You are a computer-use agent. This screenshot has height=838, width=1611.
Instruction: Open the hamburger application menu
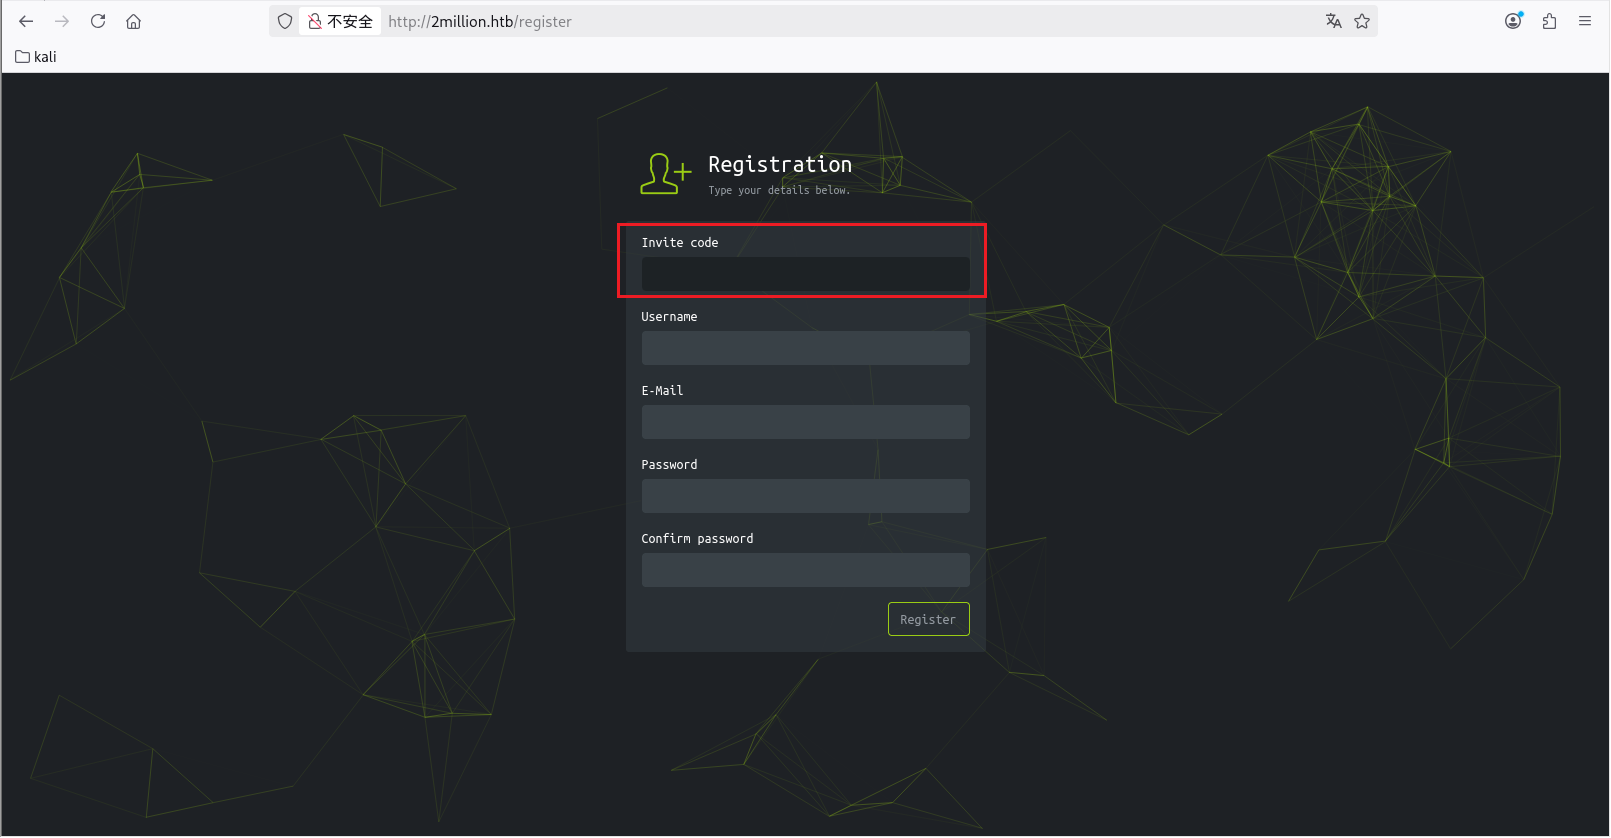point(1585,21)
